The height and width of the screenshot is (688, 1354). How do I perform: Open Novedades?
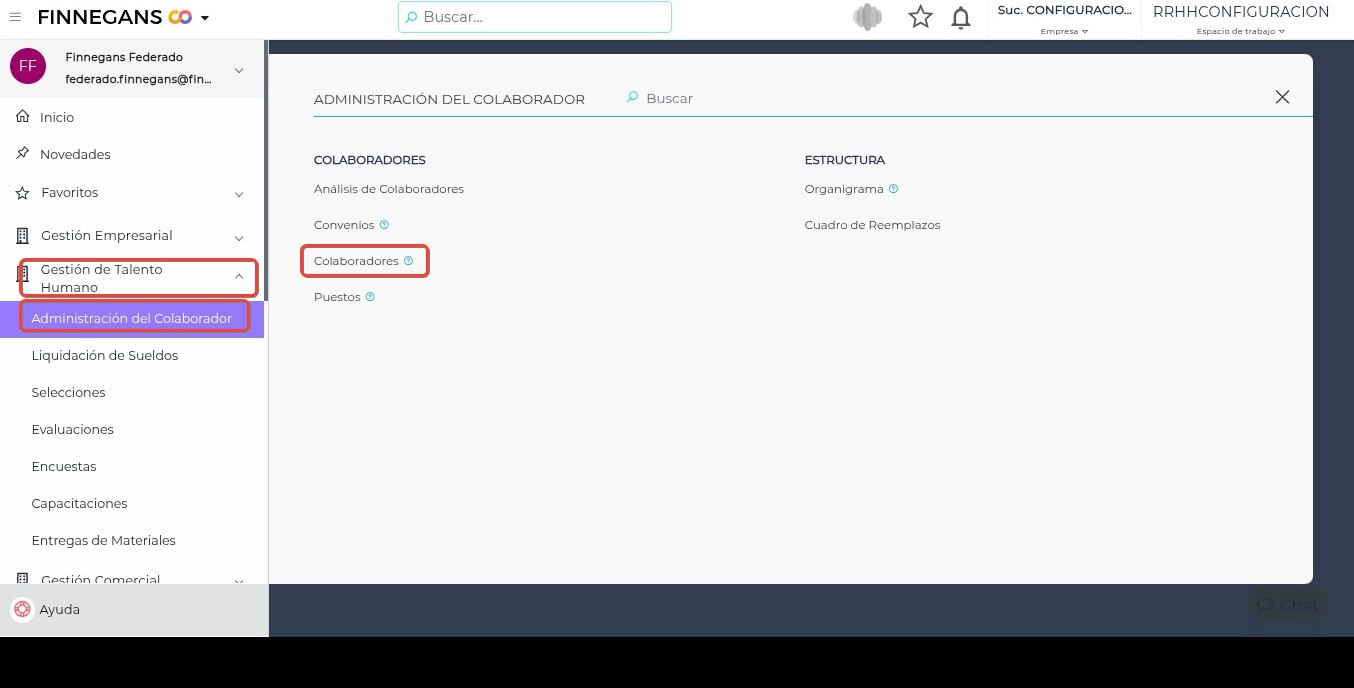(75, 154)
